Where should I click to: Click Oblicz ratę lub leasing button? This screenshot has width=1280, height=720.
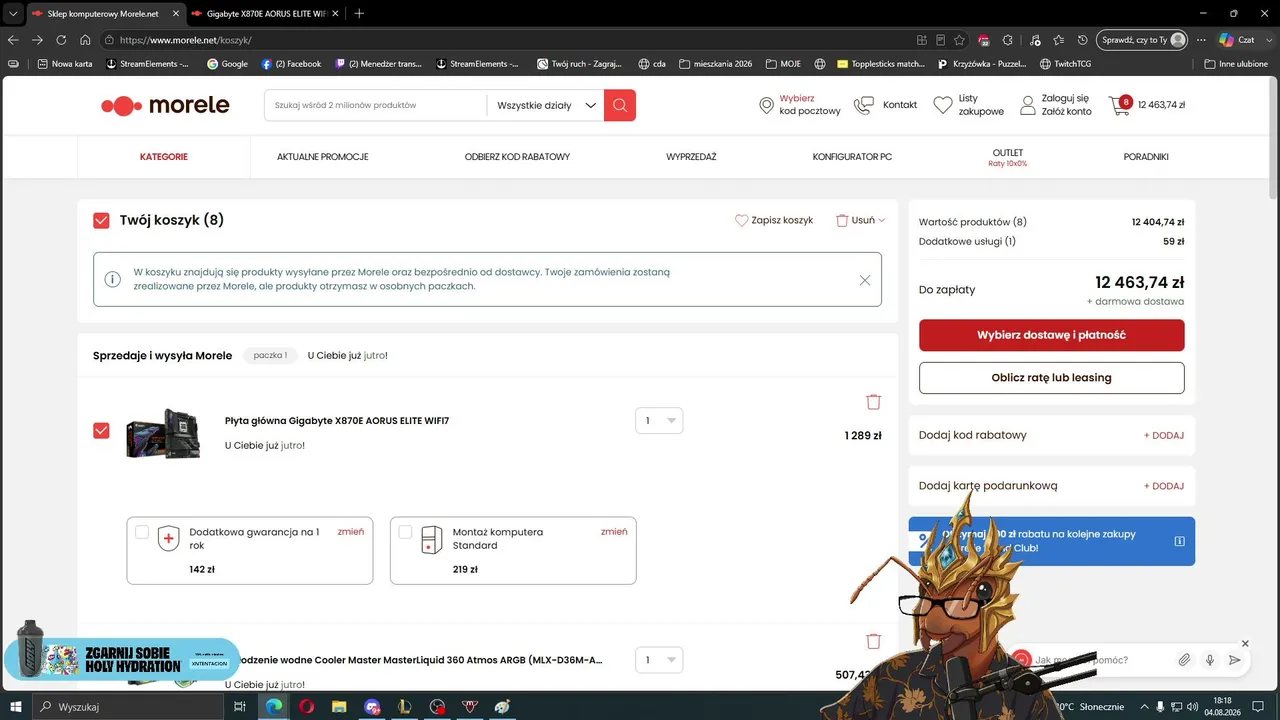coord(1052,378)
